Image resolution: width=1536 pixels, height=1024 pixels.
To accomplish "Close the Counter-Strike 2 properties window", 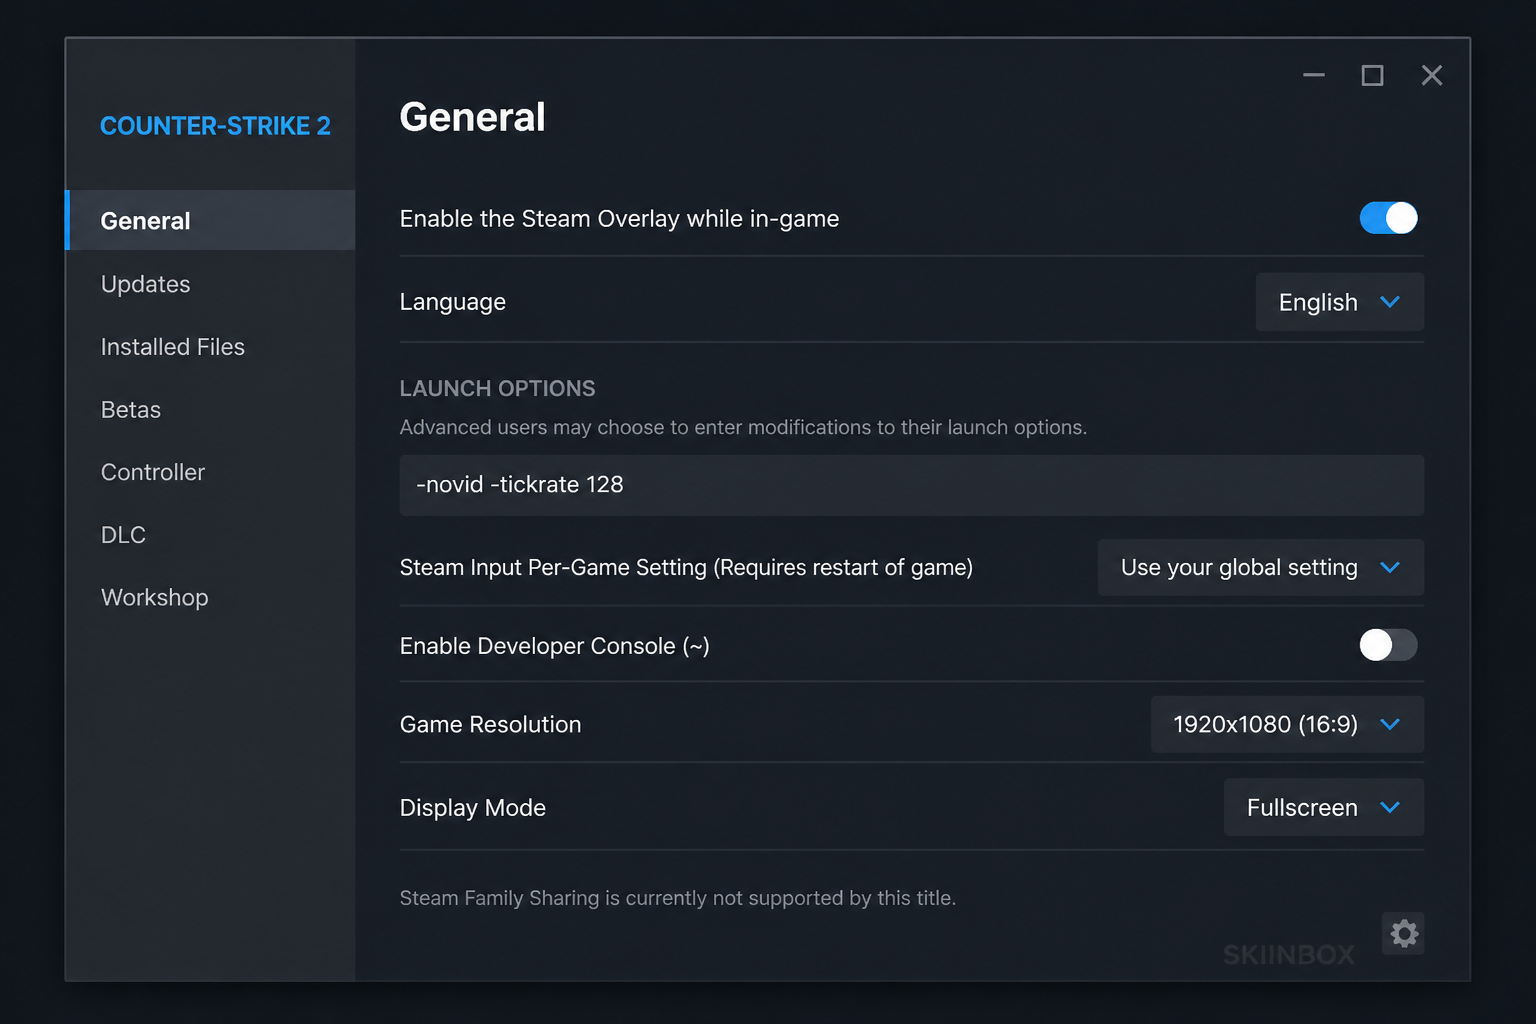I will 1432,75.
